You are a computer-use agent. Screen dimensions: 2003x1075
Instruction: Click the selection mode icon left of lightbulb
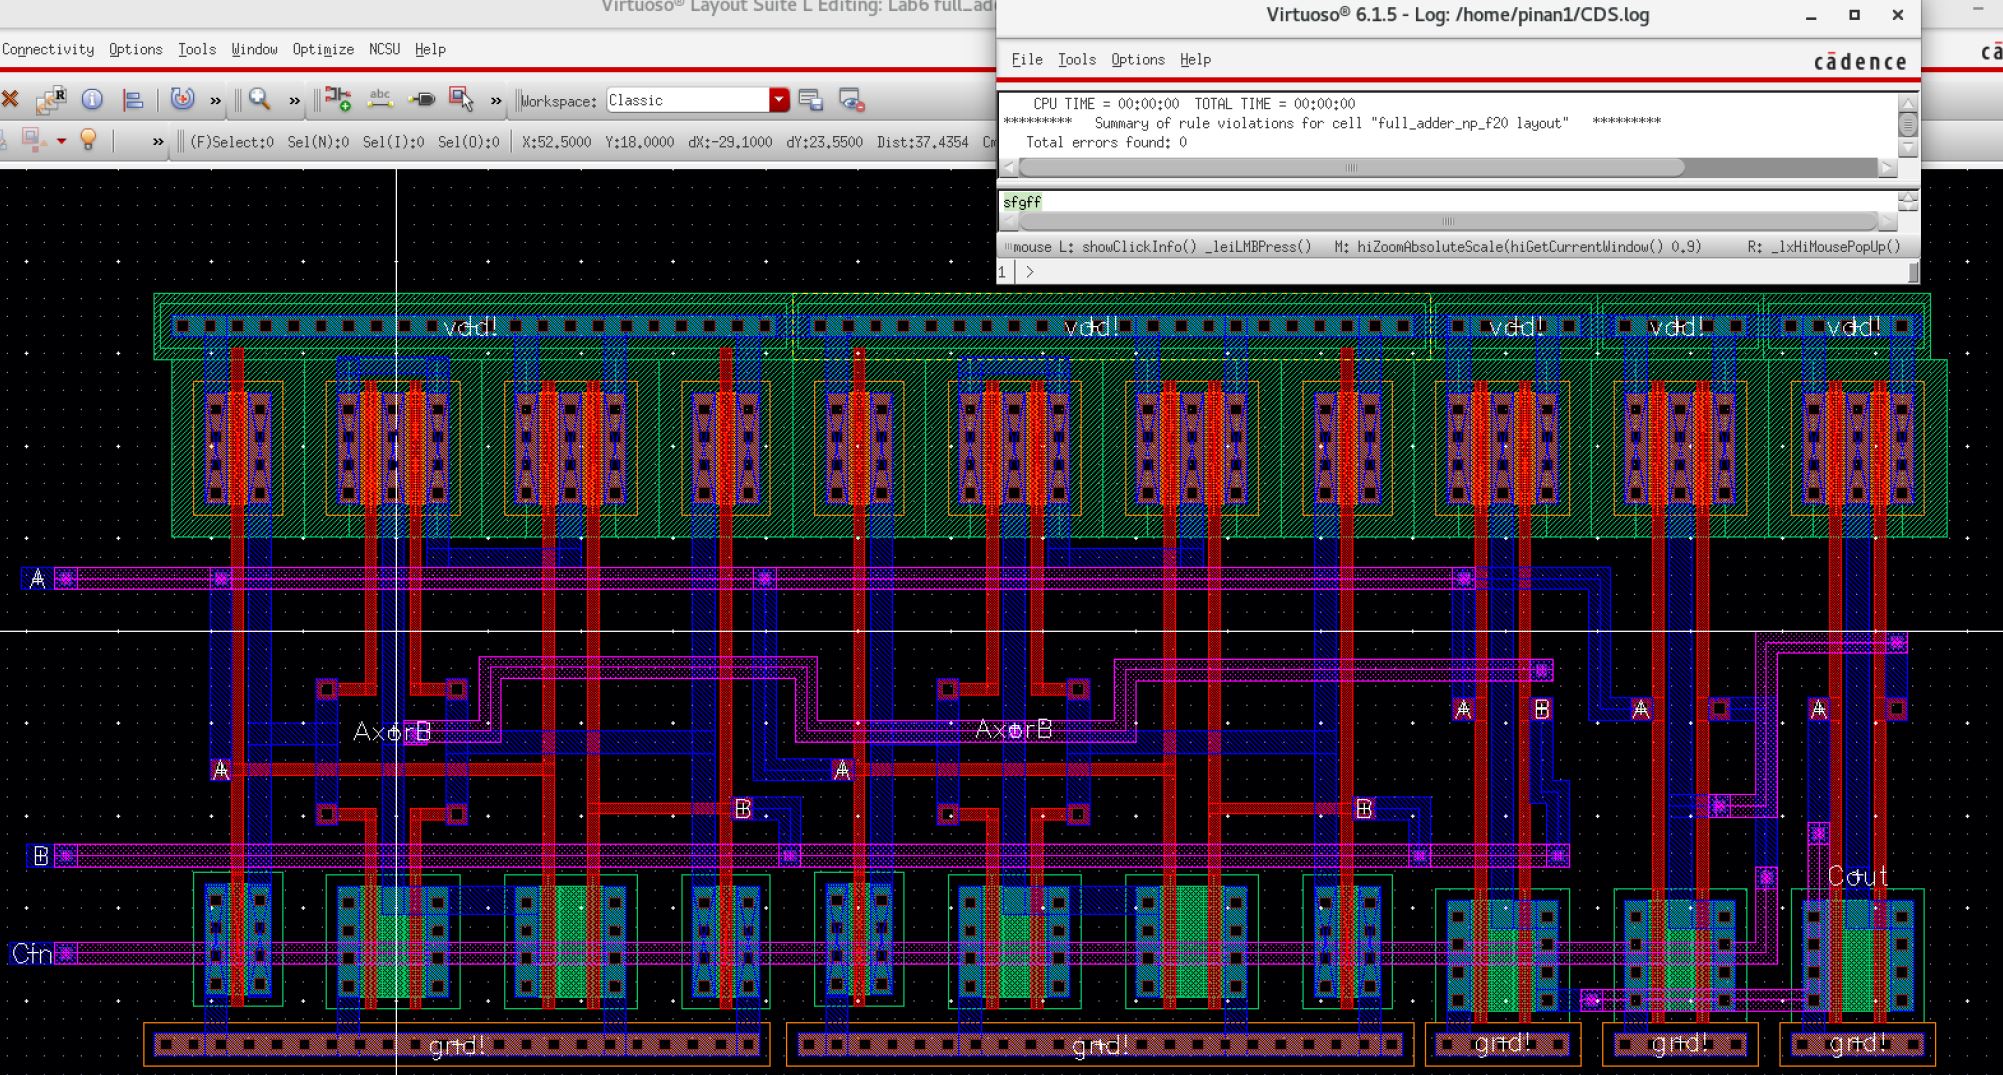coord(33,140)
